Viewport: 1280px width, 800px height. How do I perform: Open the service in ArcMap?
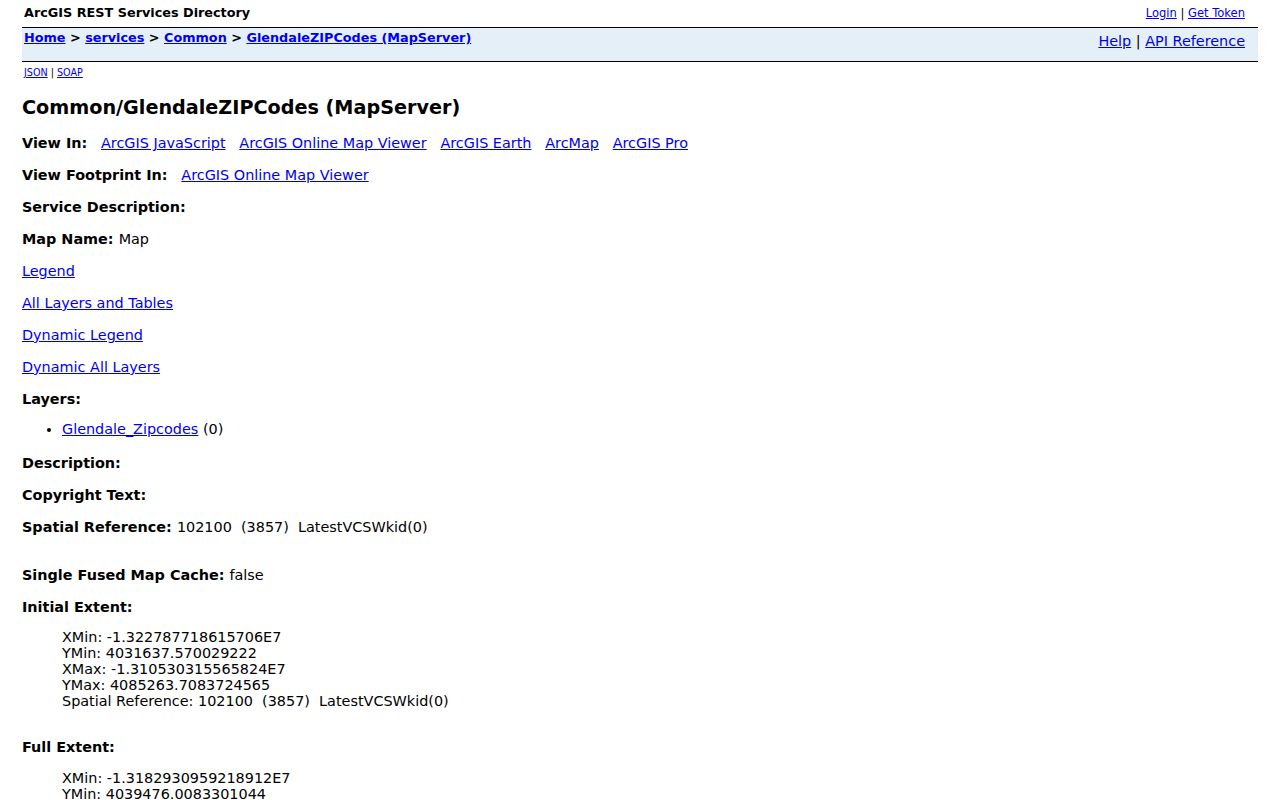[572, 143]
